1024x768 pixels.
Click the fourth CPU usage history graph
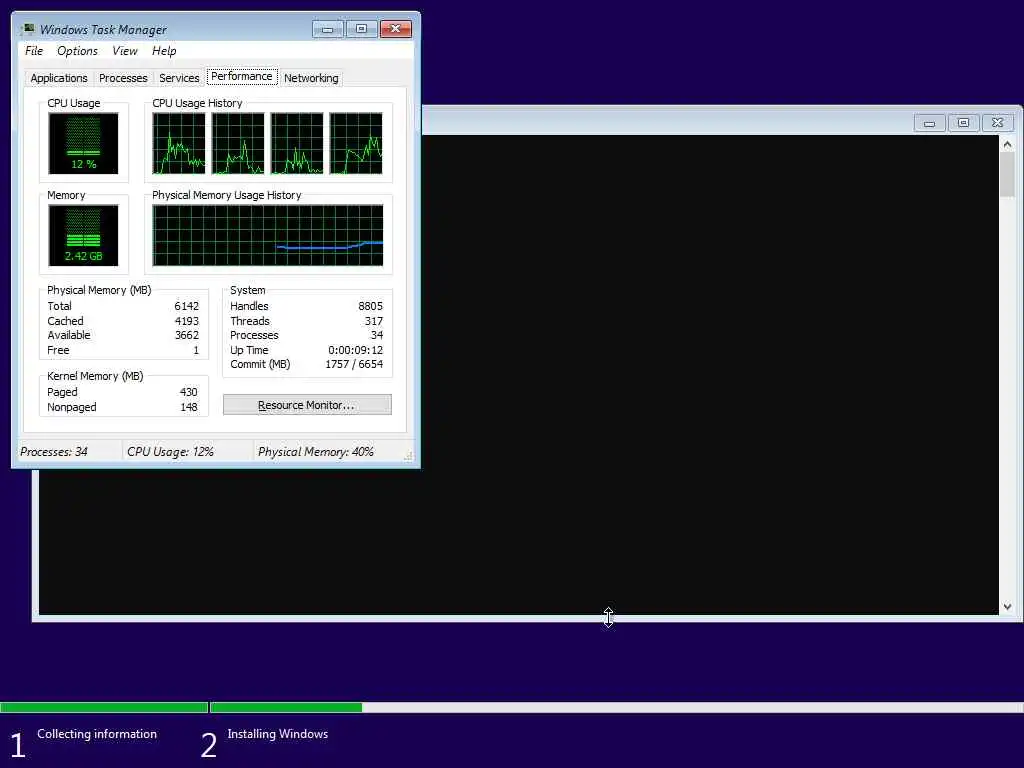click(356, 143)
